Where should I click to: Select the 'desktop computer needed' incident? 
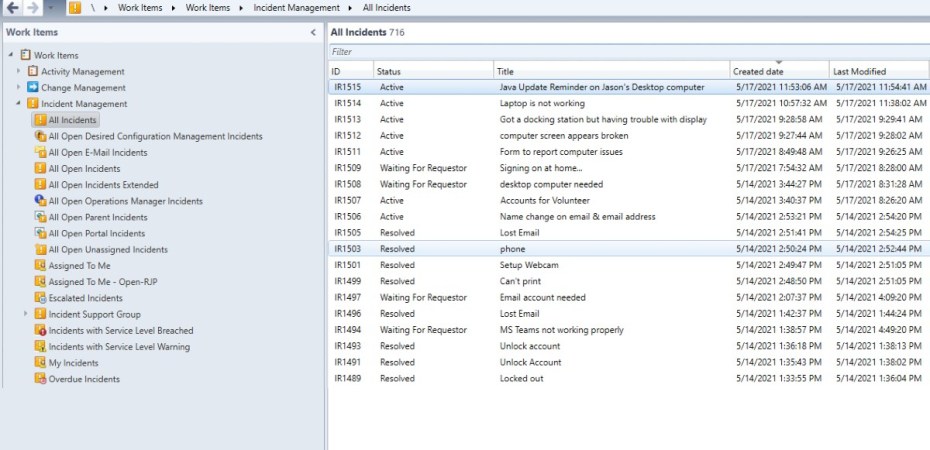tap(629, 184)
